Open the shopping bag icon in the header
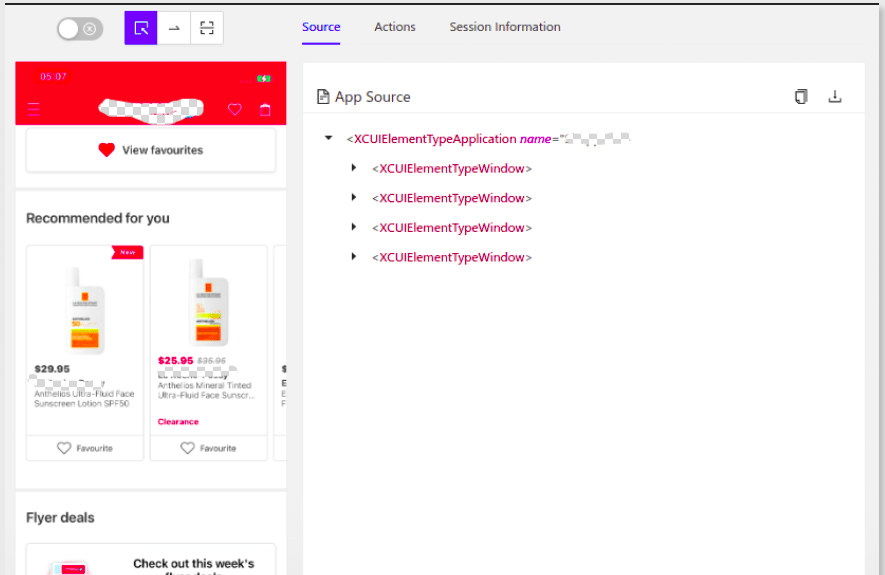The height and width of the screenshot is (575, 885). (265, 109)
